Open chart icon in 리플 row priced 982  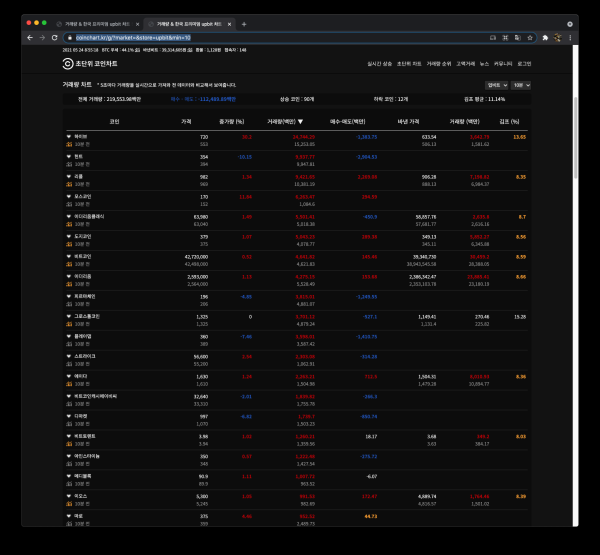[69, 184]
